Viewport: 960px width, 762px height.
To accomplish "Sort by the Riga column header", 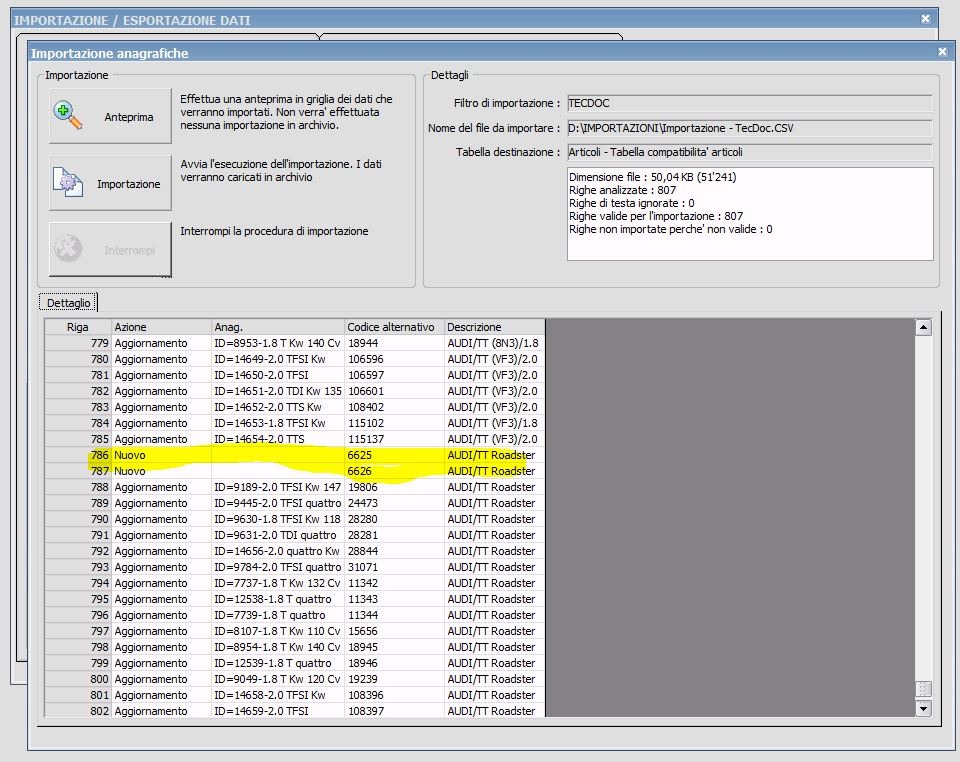I will click(78, 327).
